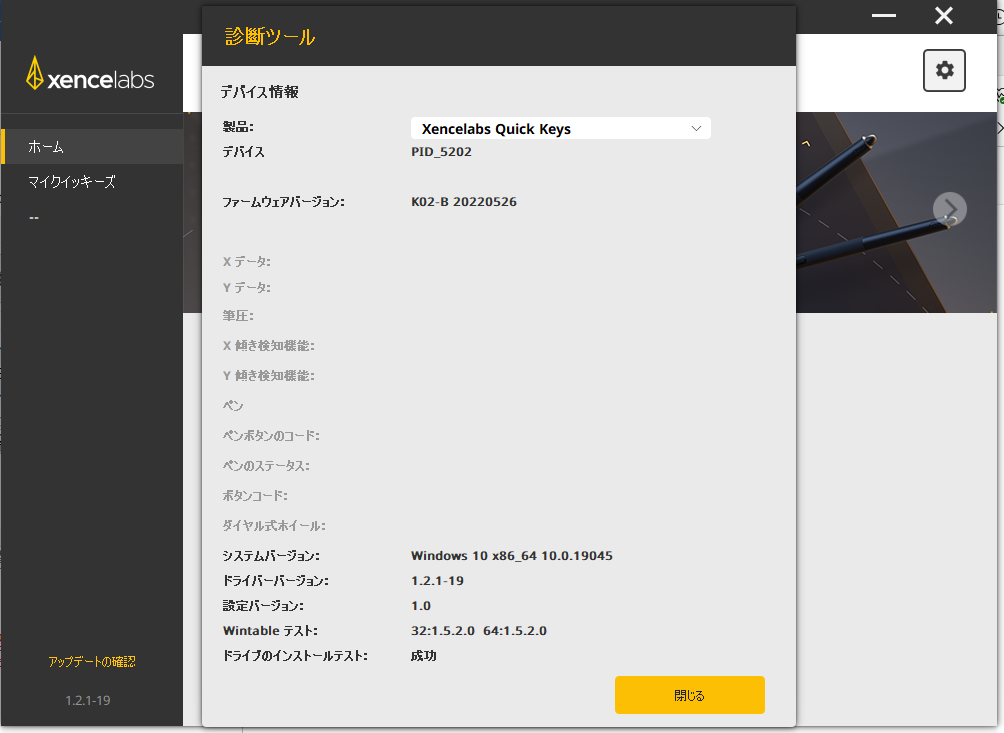Check for updates via アップデートの確認
Image resolution: width=1004 pixels, height=733 pixels.
pyautogui.click(x=92, y=661)
